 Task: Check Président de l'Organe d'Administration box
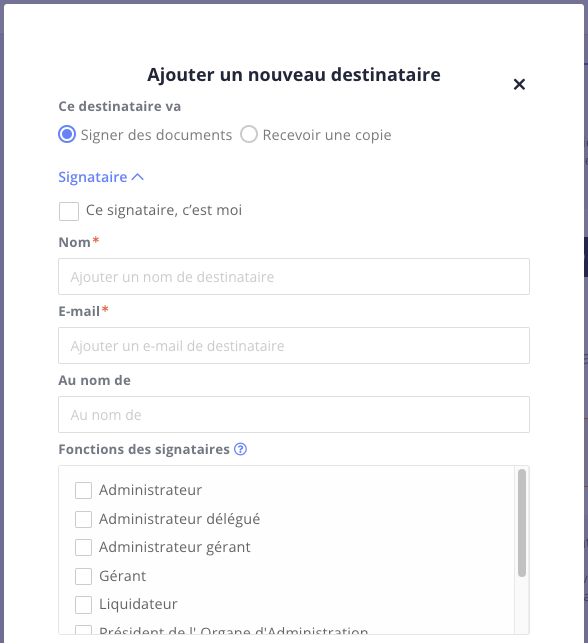tap(83, 630)
